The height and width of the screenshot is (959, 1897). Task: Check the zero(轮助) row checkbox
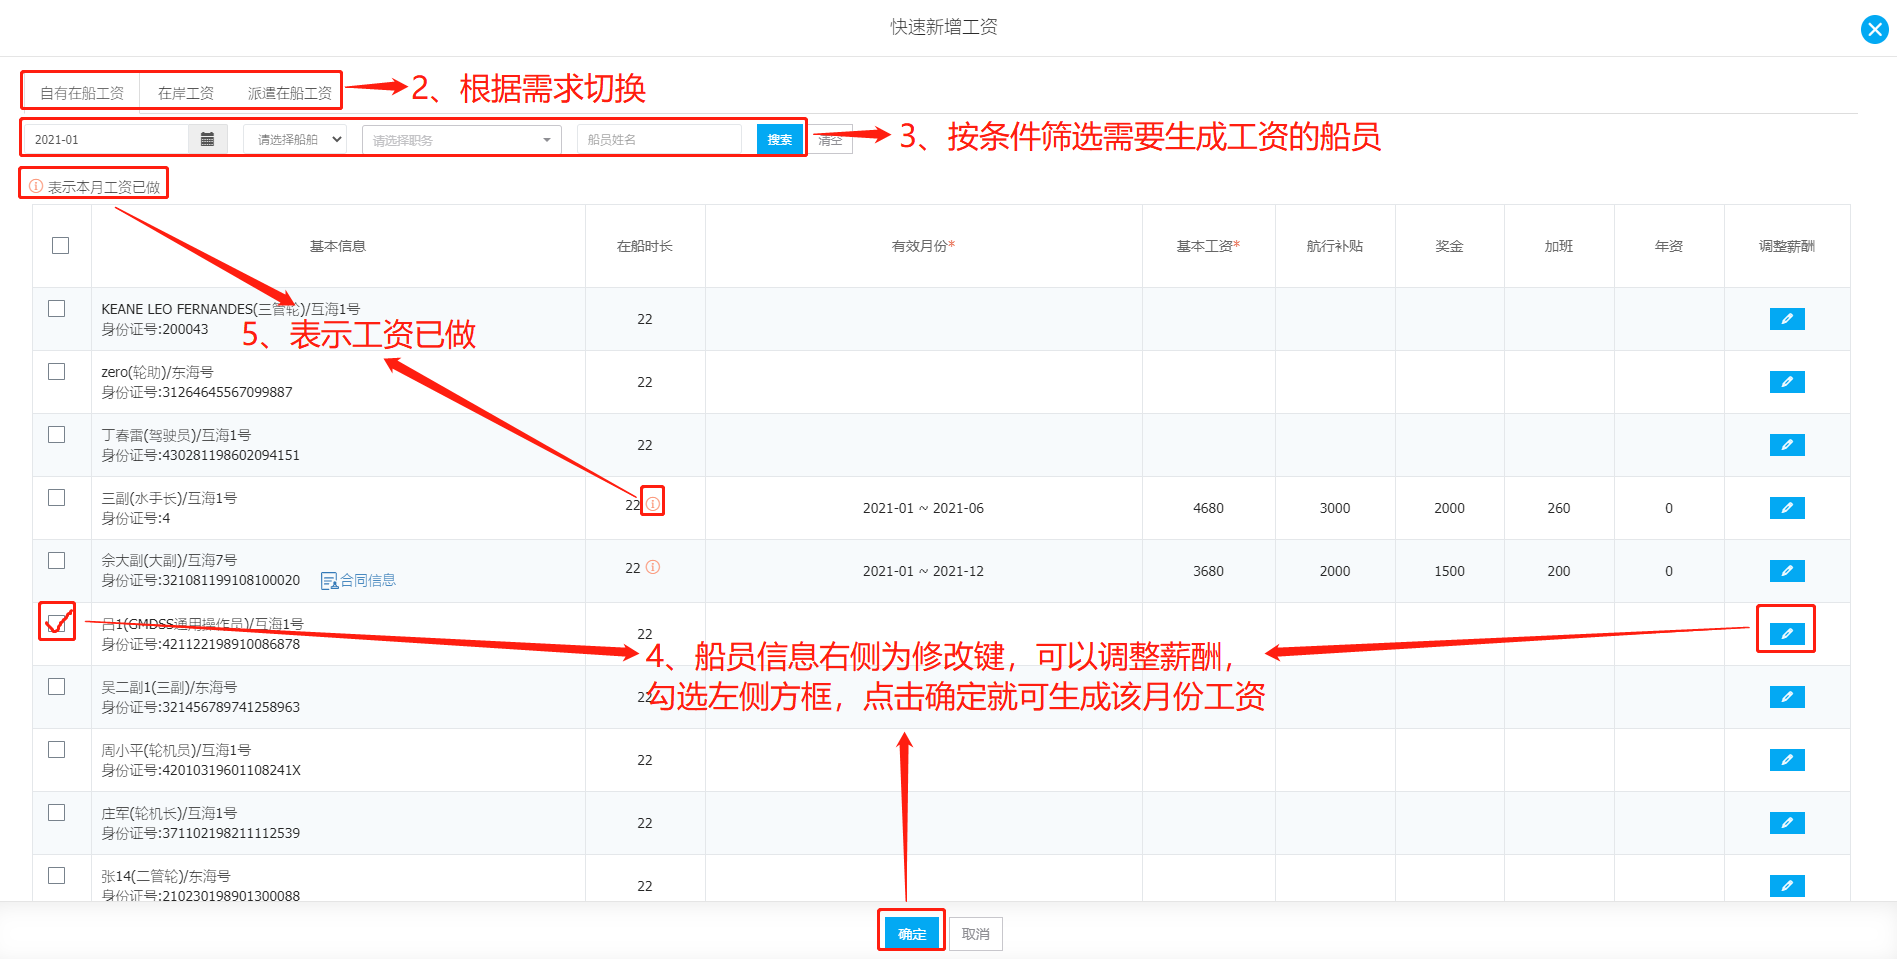coord(57,372)
